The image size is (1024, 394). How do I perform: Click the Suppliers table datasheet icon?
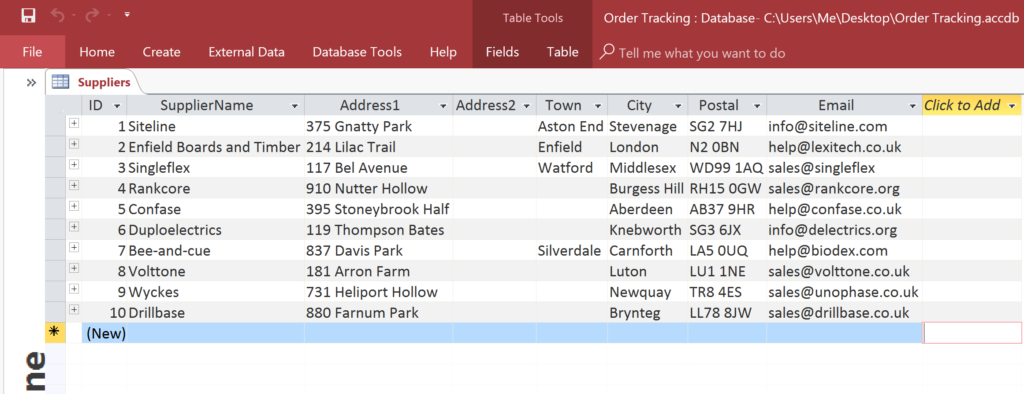[x=61, y=82]
